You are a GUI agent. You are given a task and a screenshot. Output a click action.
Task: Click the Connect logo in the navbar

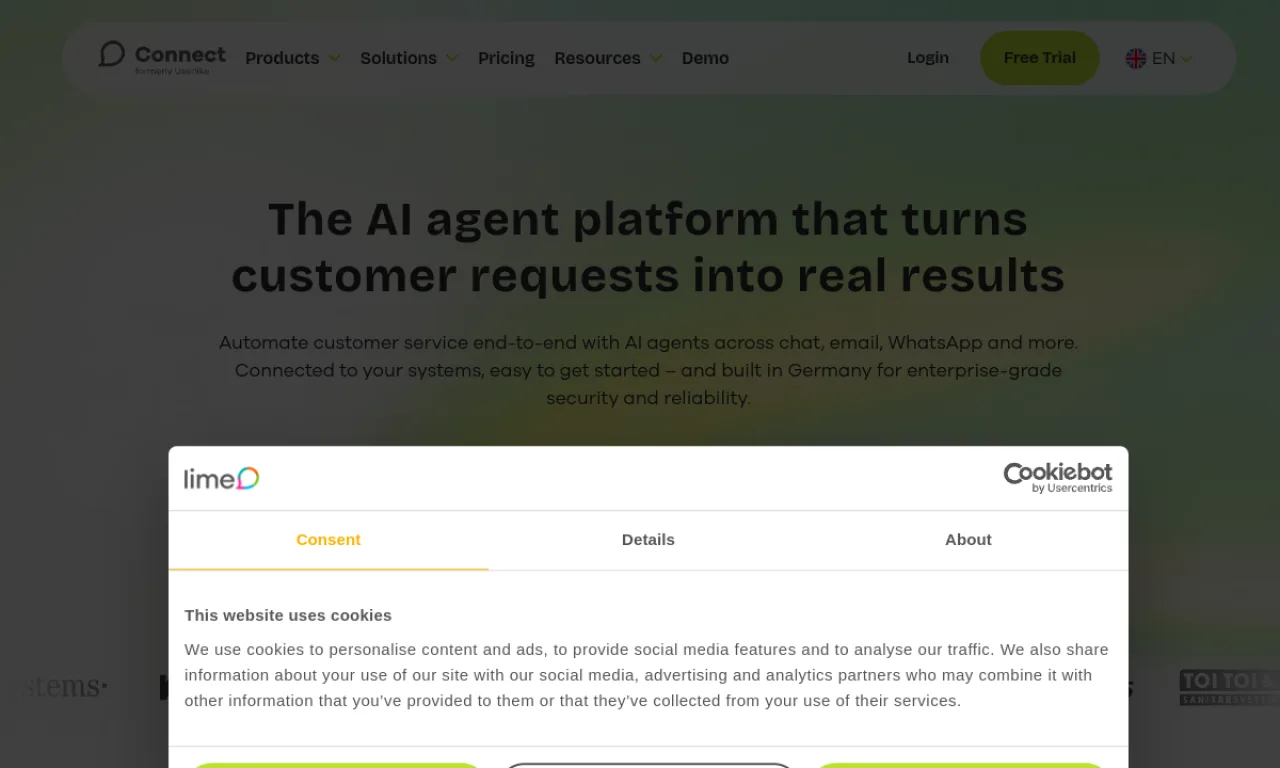(x=162, y=57)
